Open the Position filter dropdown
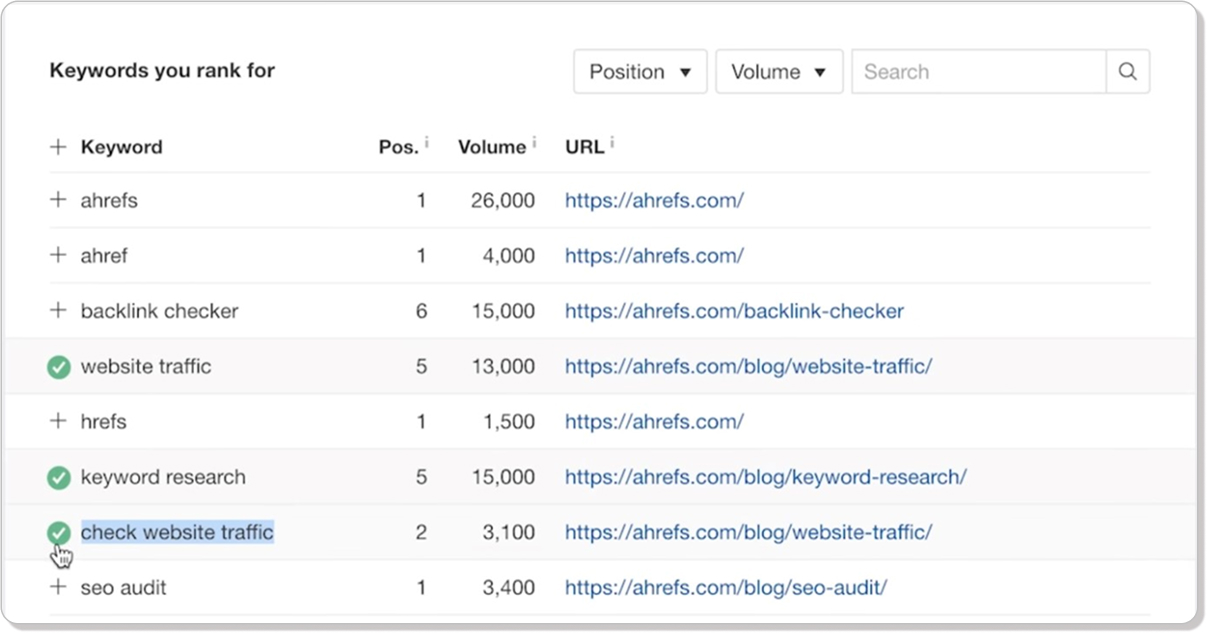The height and width of the screenshot is (633, 1207). (x=640, y=72)
